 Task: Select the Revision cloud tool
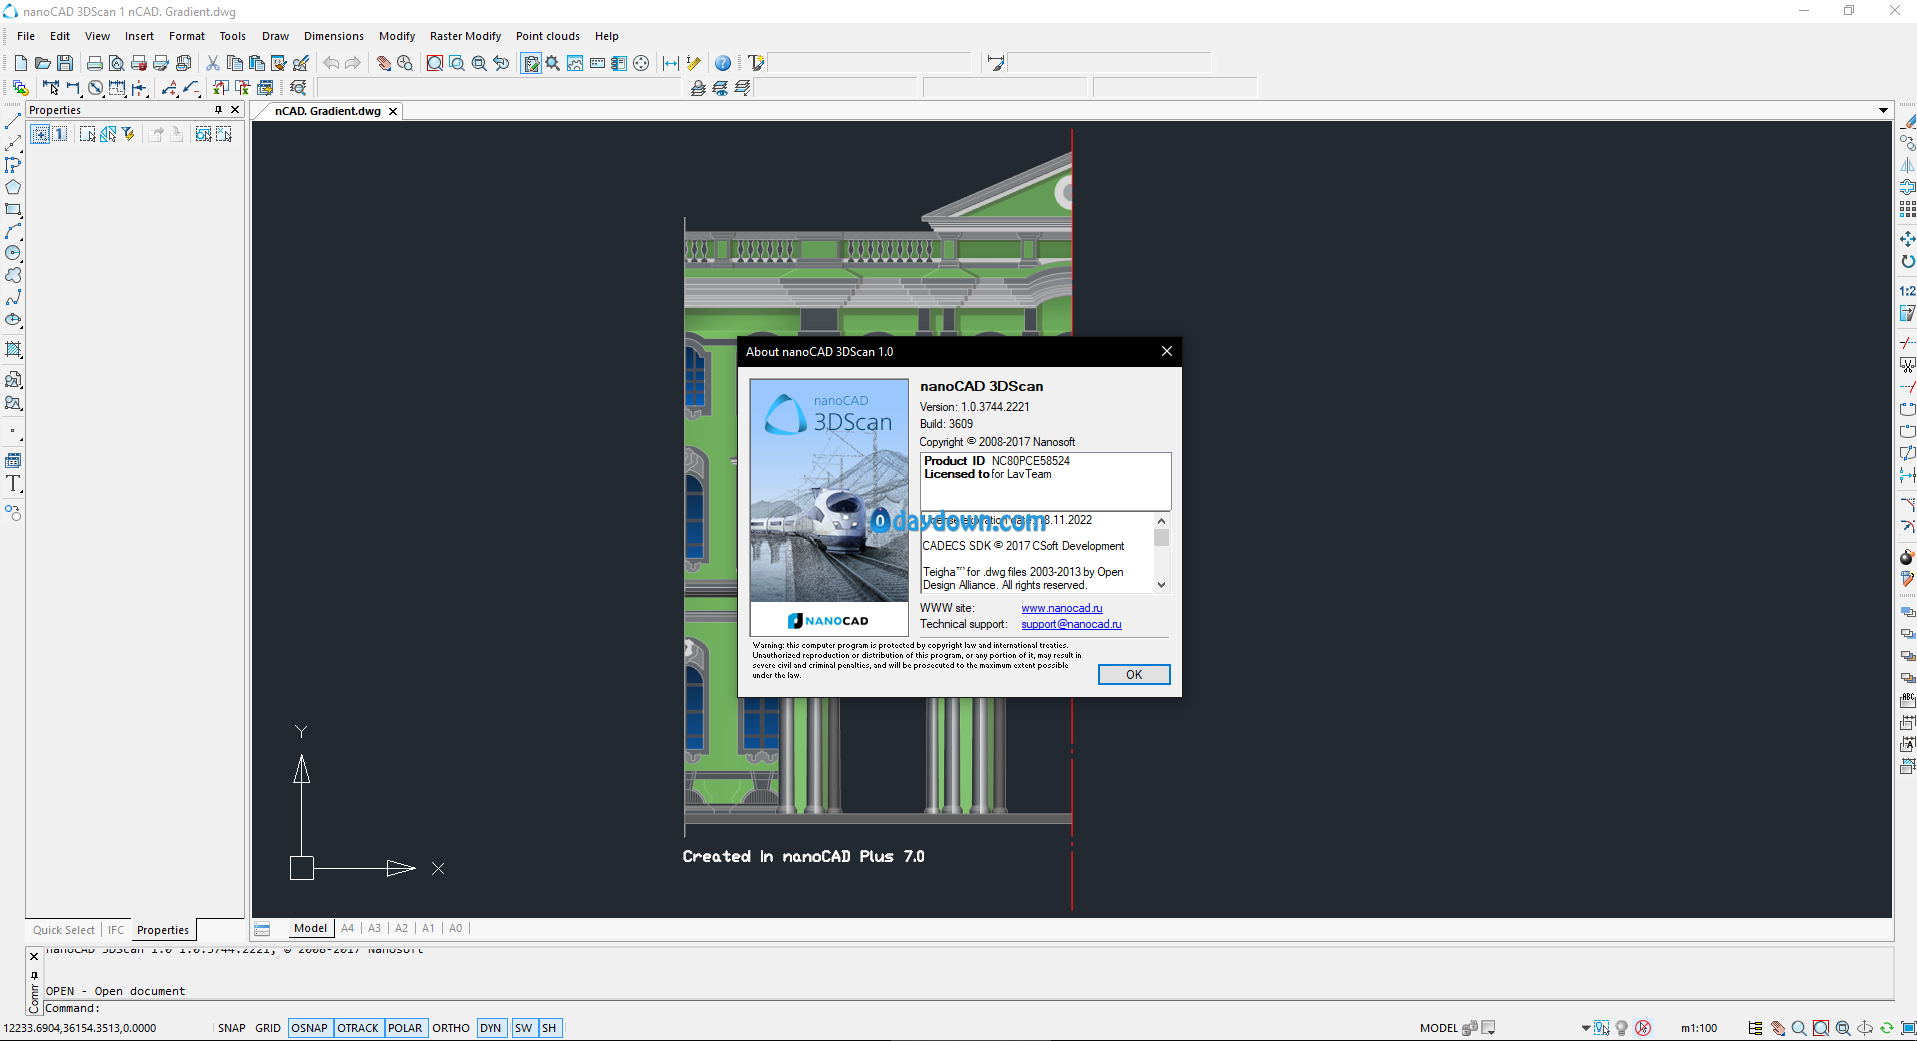coord(13,275)
